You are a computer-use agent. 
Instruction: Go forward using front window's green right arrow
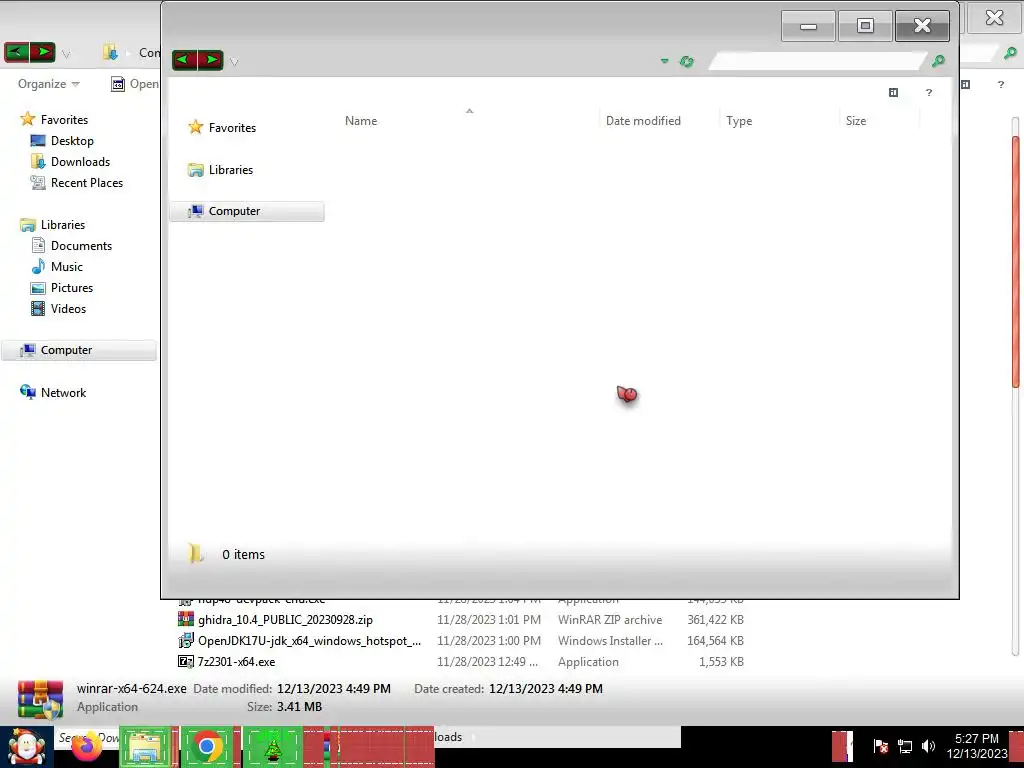point(211,60)
